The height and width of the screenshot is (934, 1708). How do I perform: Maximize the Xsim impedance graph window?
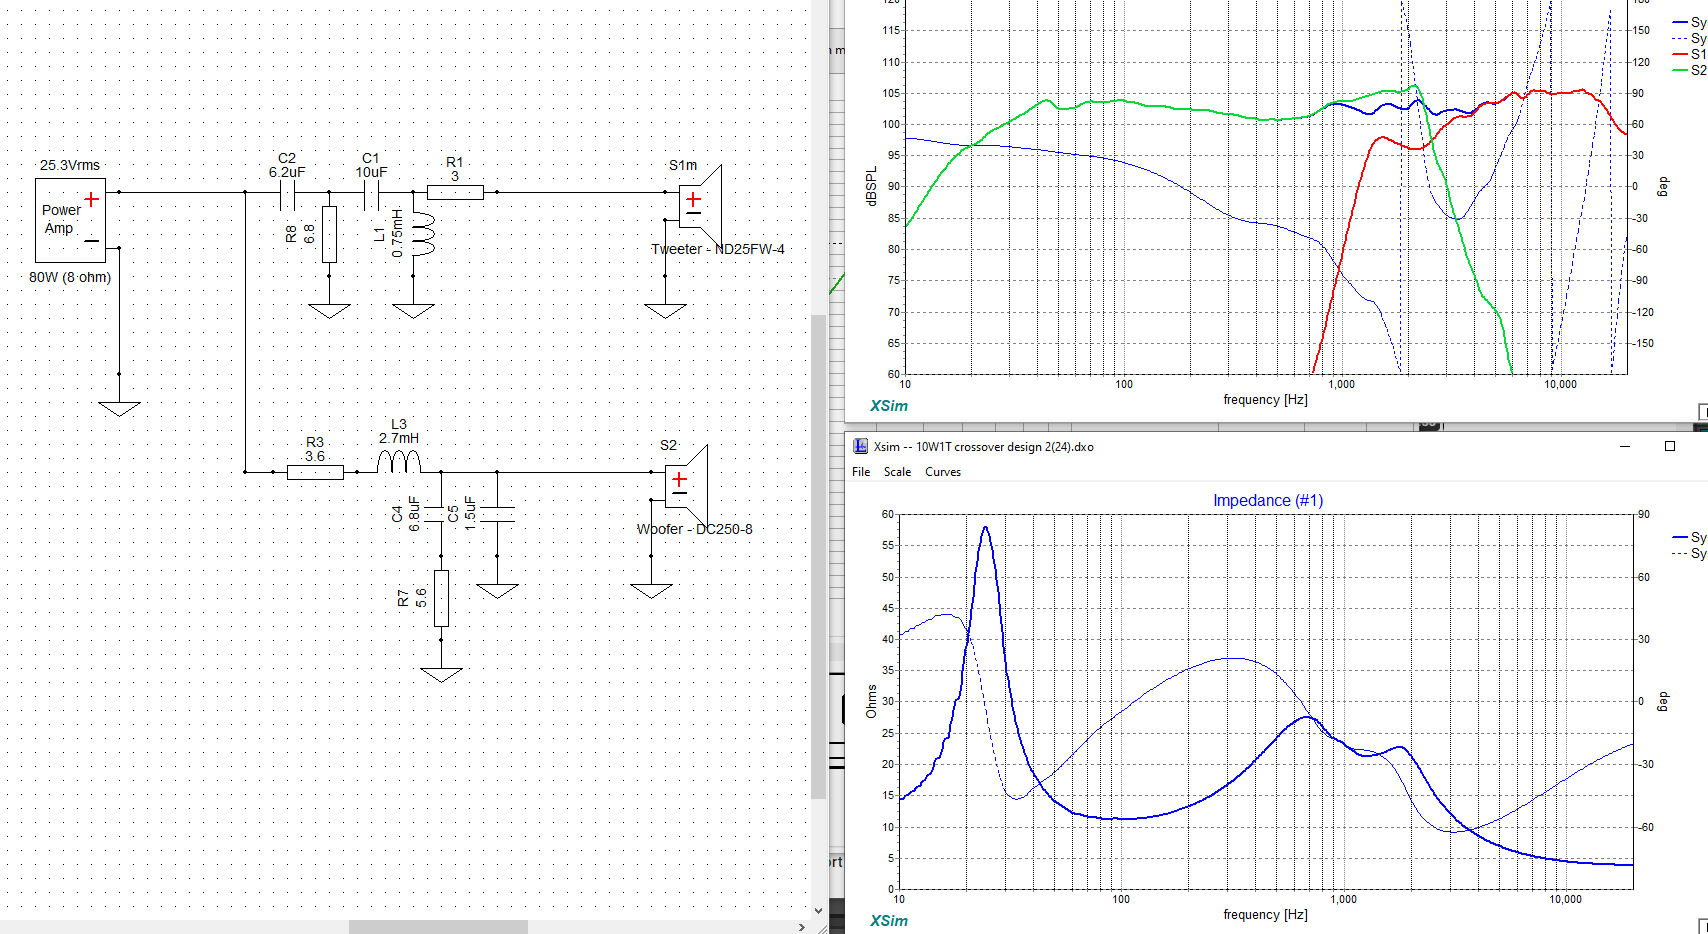click(x=1669, y=446)
